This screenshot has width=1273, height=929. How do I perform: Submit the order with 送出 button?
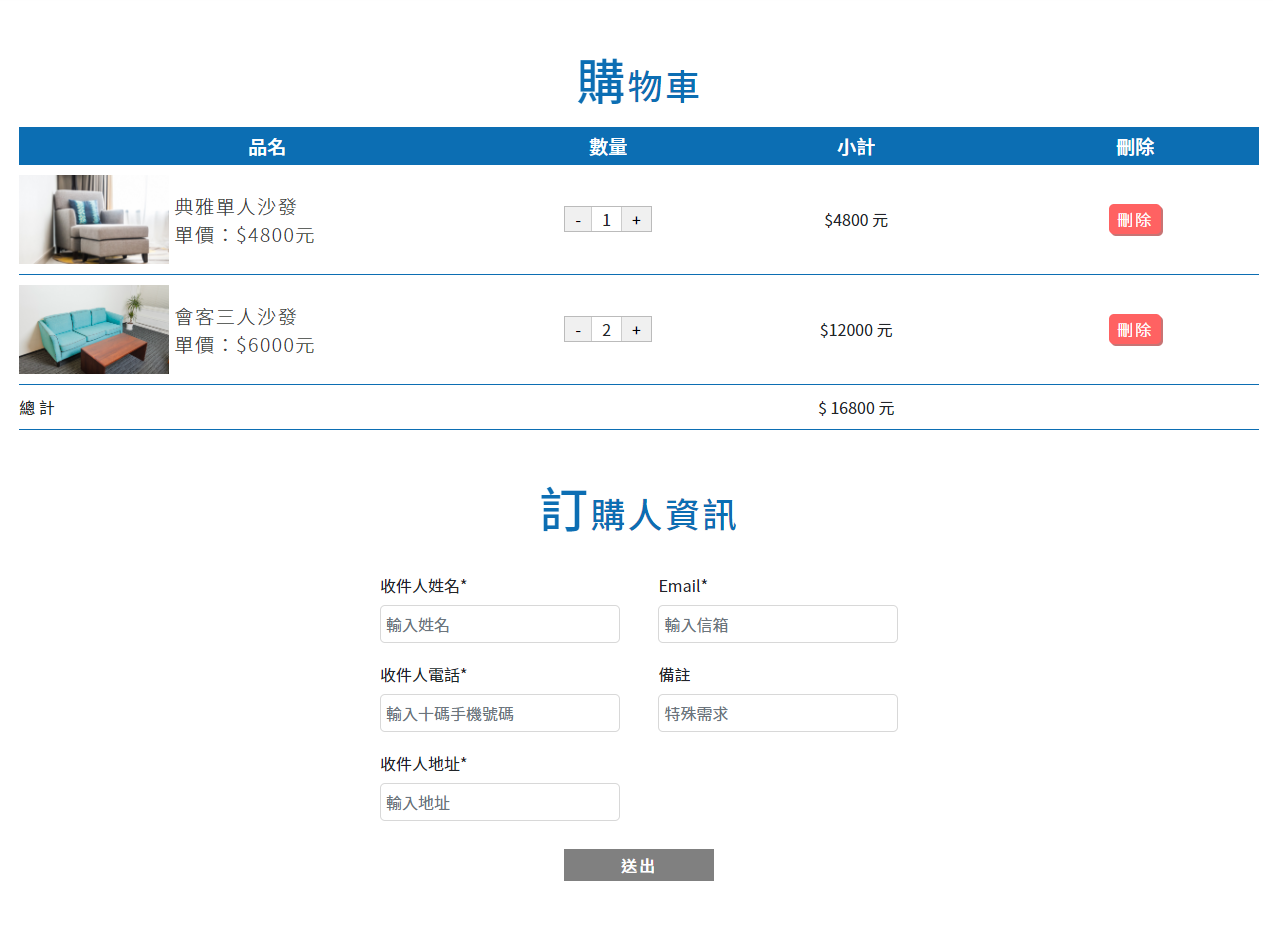pyautogui.click(x=638, y=864)
